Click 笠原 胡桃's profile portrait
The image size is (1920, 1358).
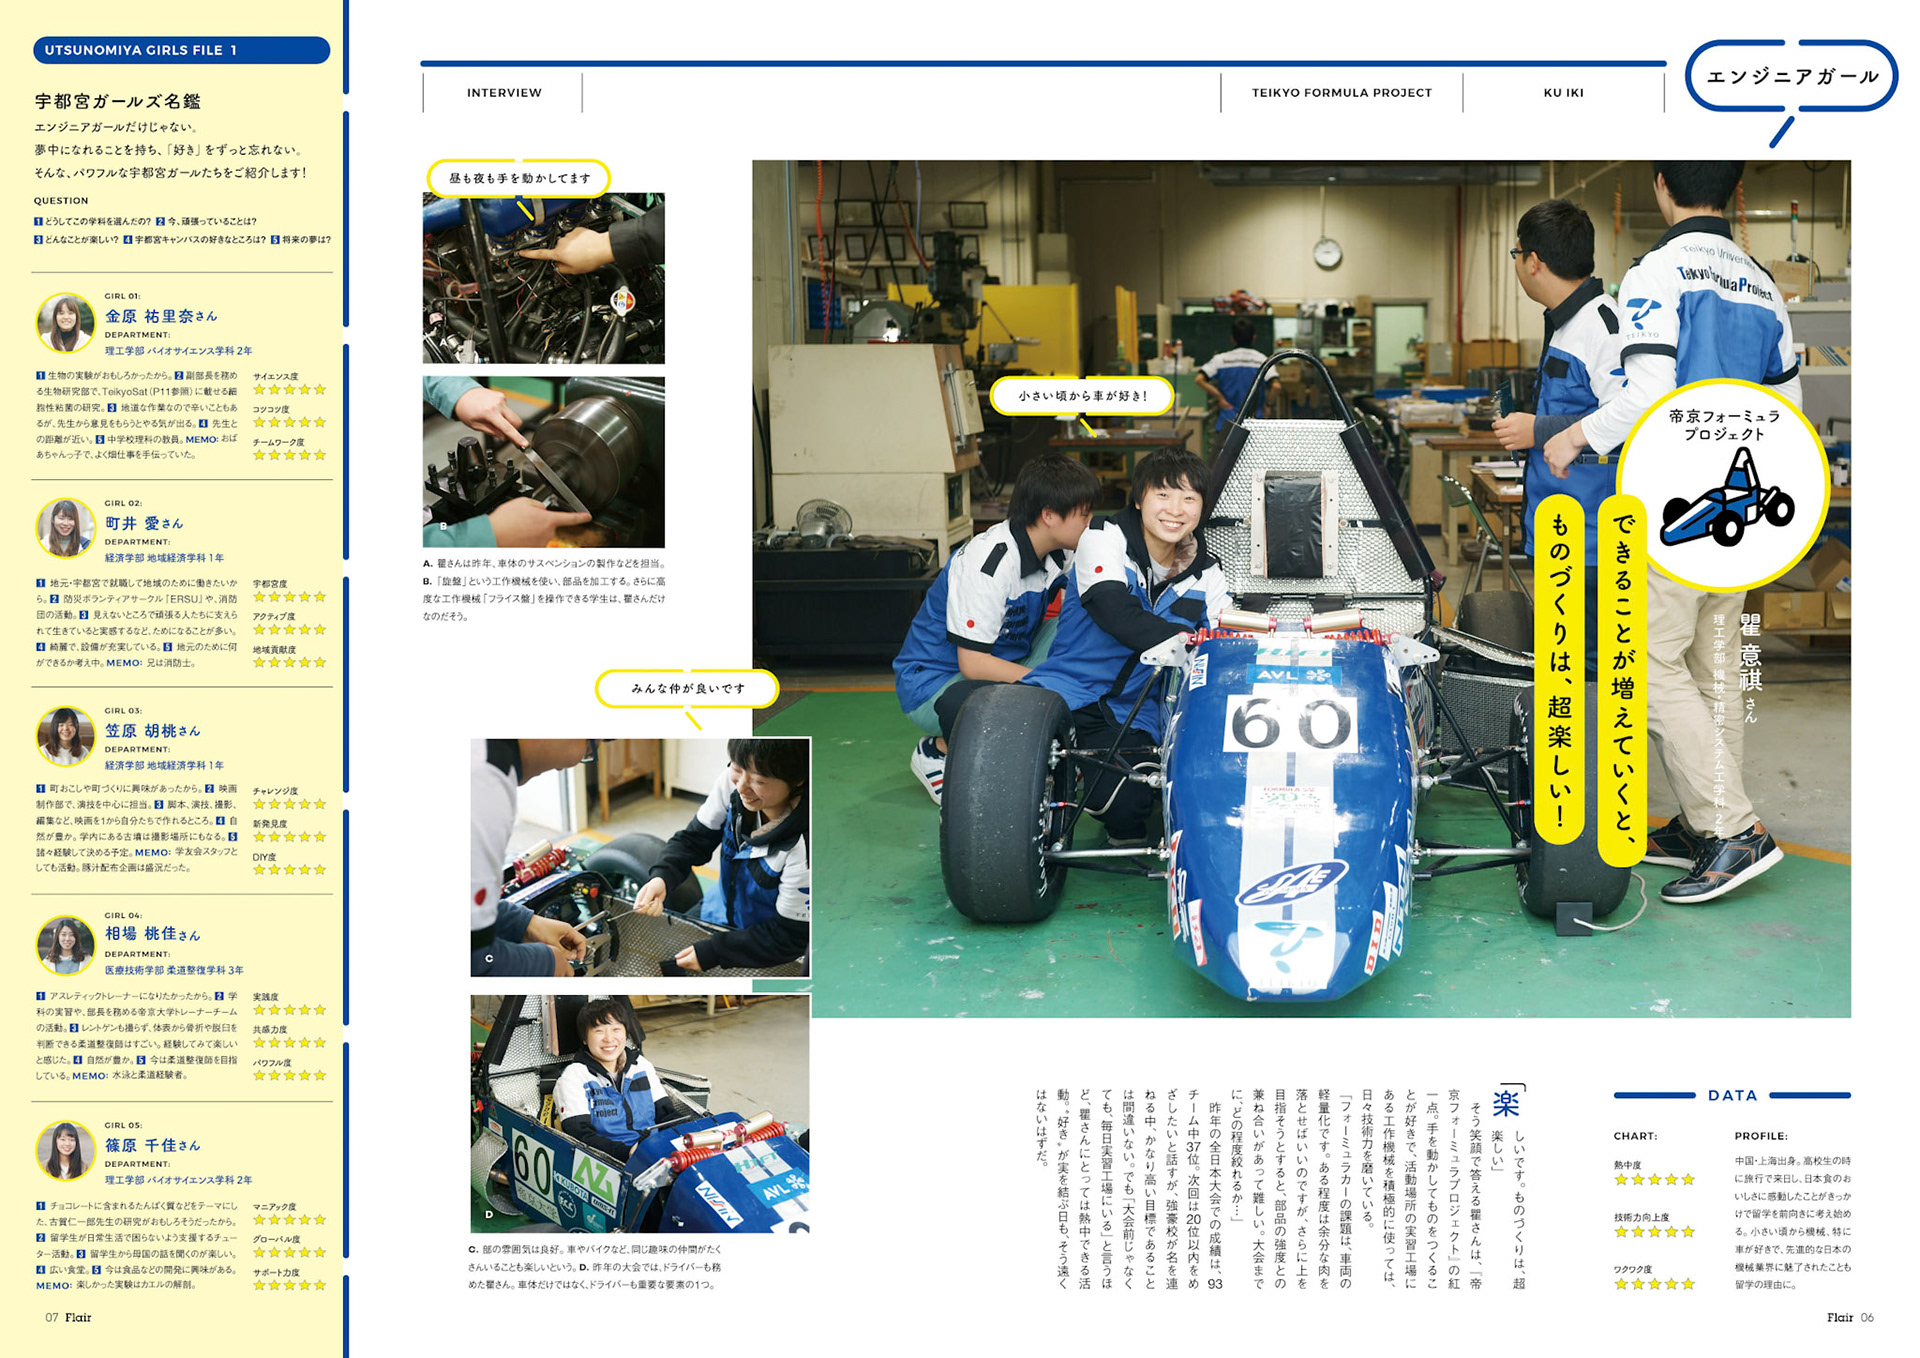(x=65, y=736)
